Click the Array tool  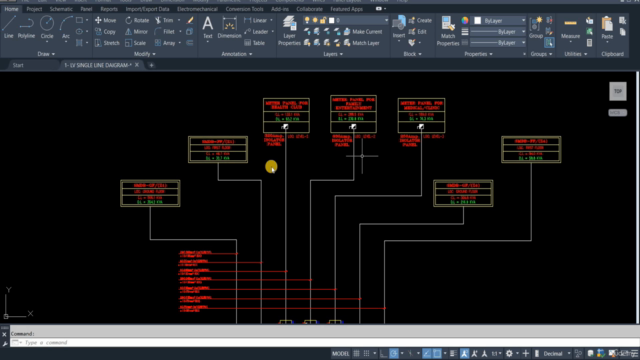coord(165,43)
